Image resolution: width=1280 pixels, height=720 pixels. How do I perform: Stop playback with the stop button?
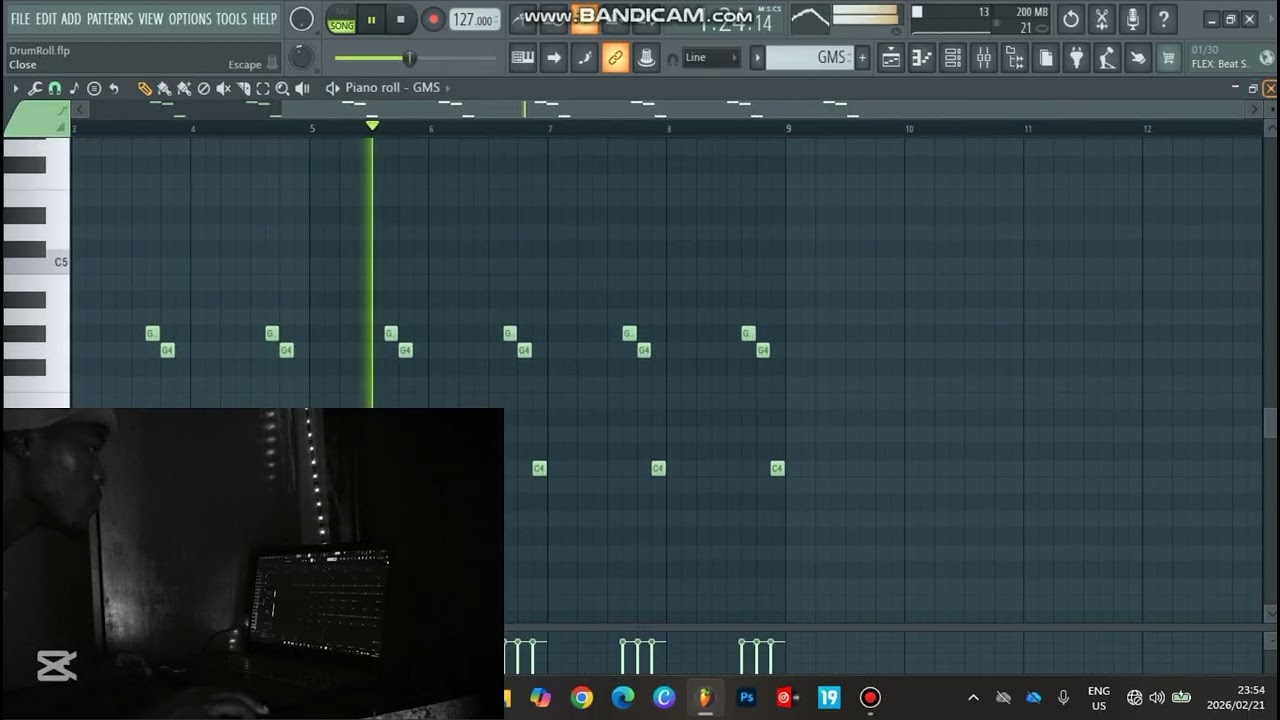pos(401,19)
